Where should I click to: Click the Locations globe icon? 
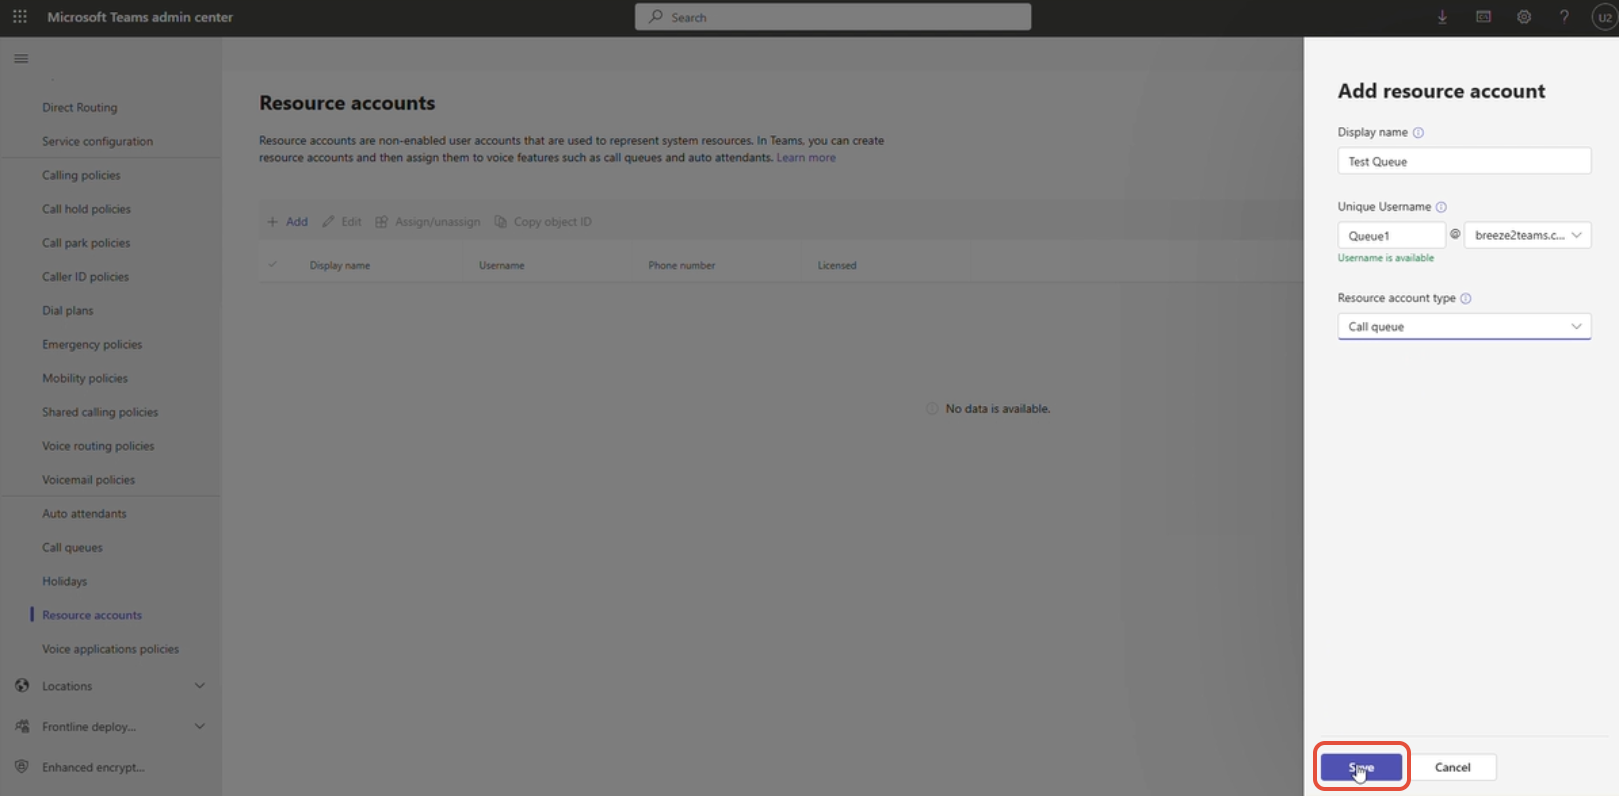(x=22, y=686)
